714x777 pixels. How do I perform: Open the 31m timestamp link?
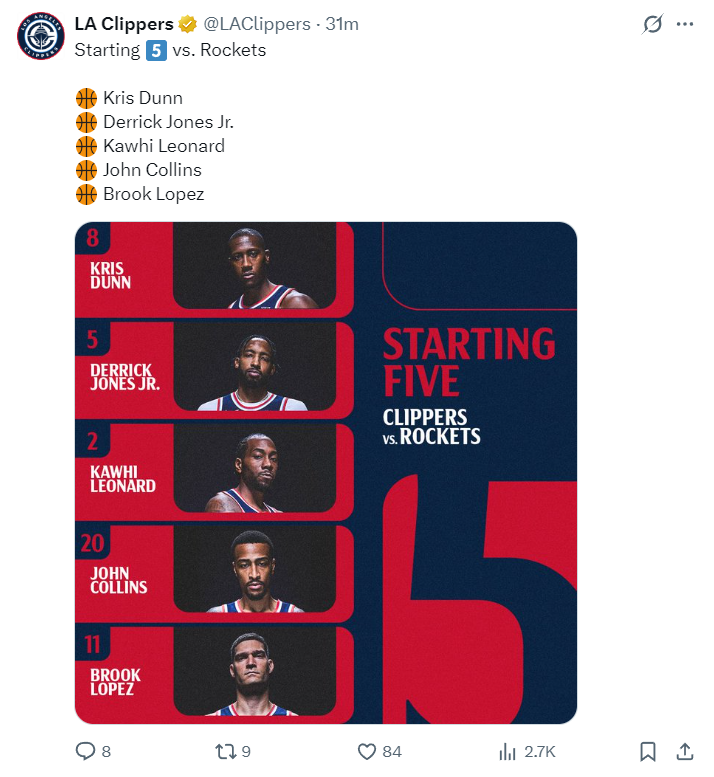pyautogui.click(x=342, y=24)
